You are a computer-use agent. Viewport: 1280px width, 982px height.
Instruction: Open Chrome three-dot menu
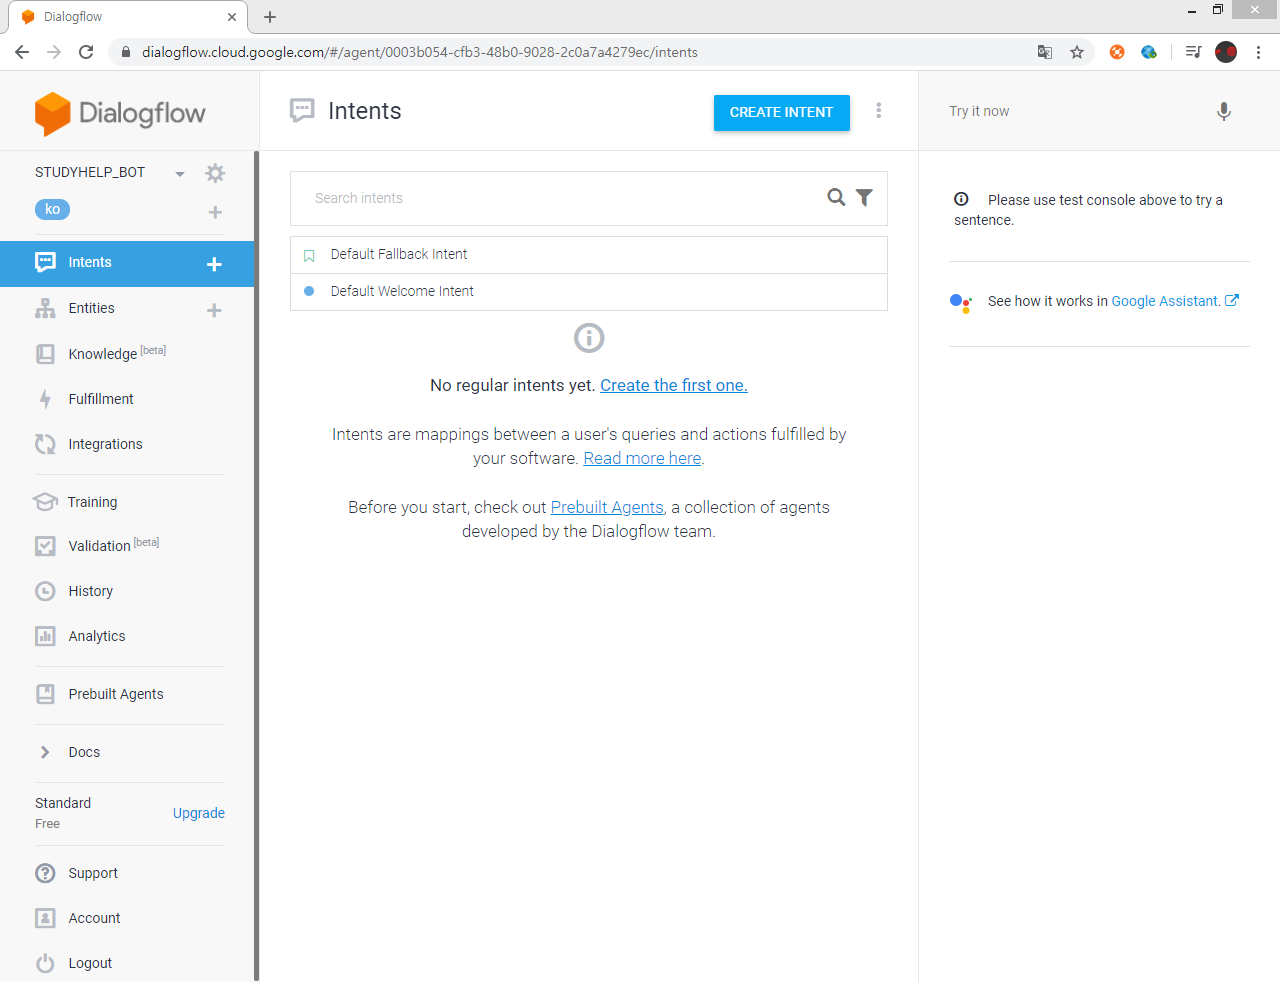pyautogui.click(x=1258, y=52)
